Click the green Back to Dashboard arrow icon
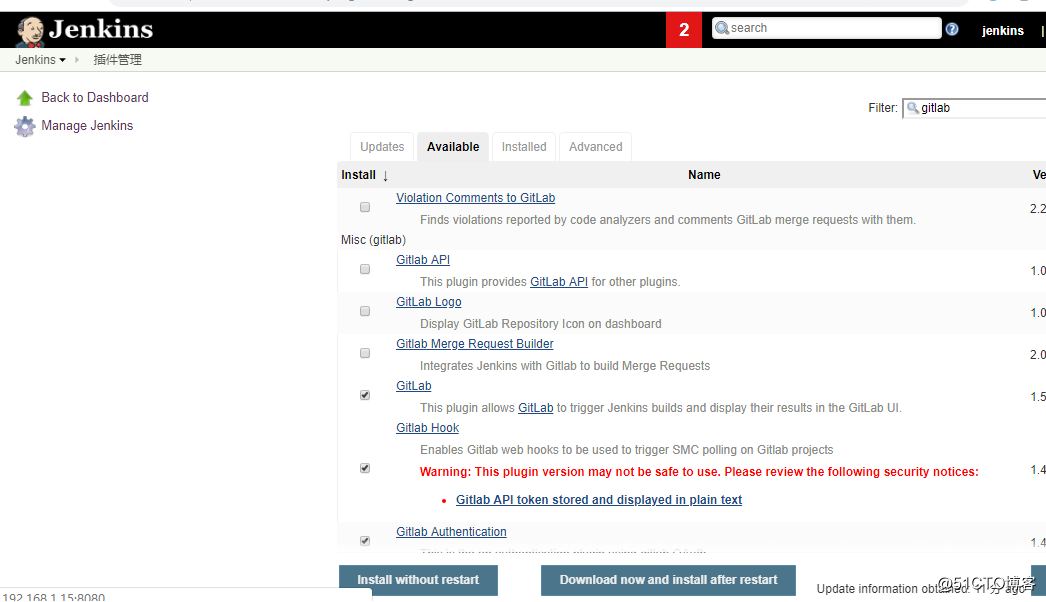The image size is (1046, 602). pyautogui.click(x=24, y=97)
